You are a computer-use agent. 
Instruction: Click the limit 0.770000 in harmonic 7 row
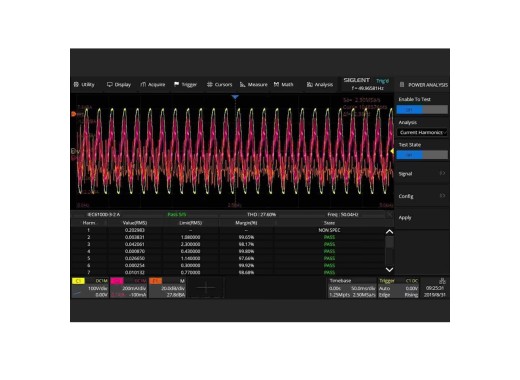[190, 272]
